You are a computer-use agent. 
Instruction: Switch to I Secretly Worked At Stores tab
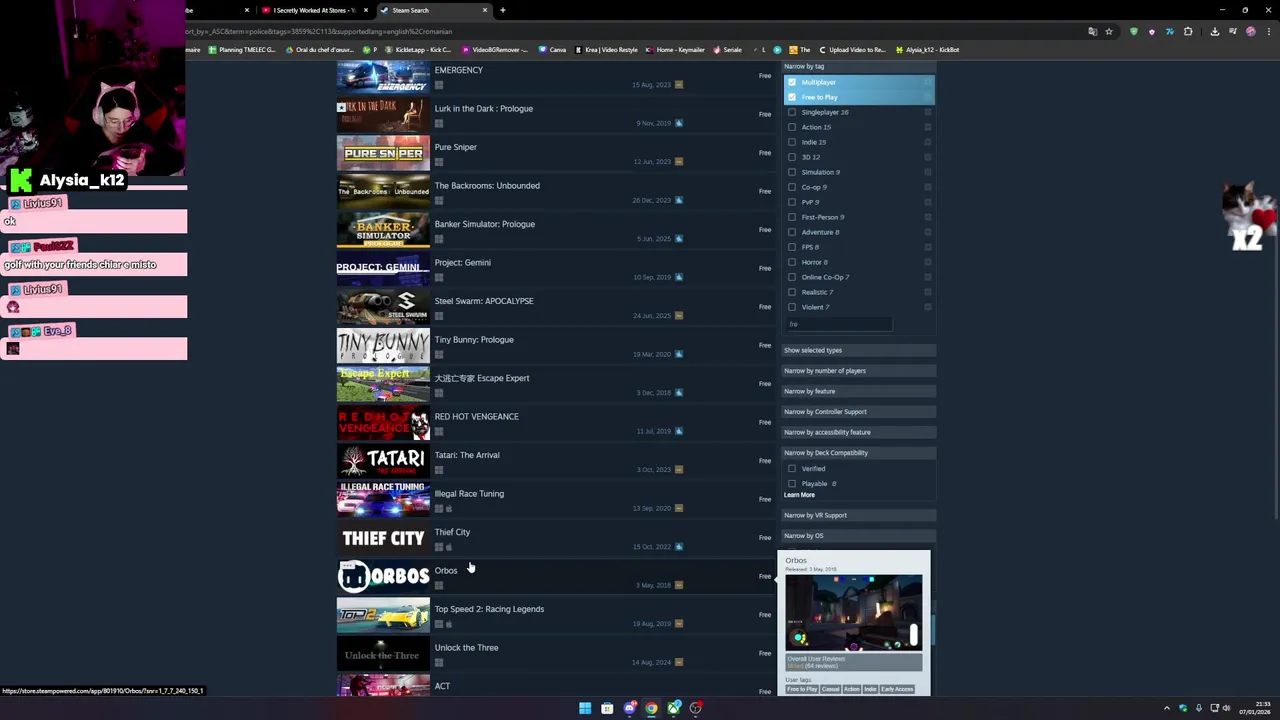pos(313,10)
